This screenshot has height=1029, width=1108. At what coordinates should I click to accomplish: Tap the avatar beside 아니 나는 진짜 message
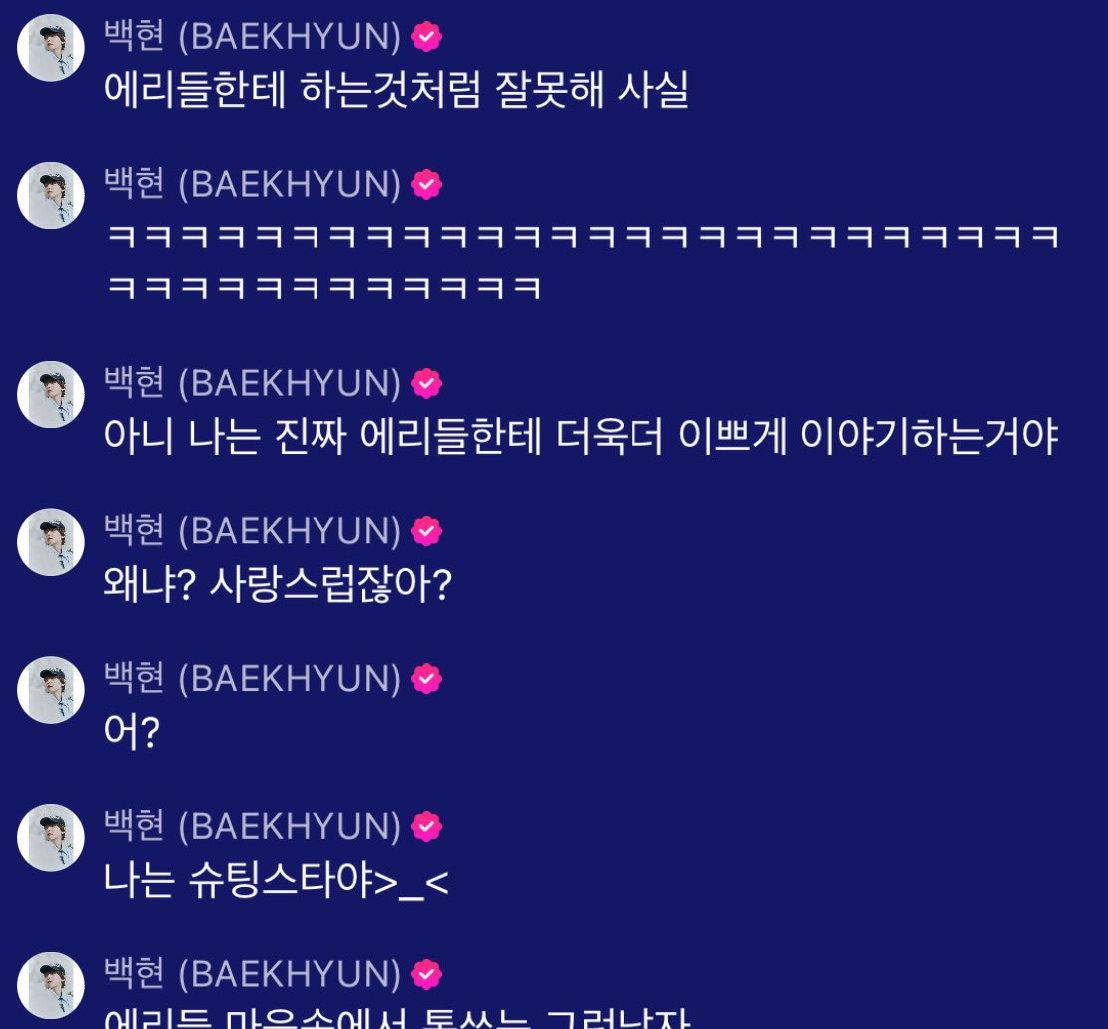click(51, 394)
